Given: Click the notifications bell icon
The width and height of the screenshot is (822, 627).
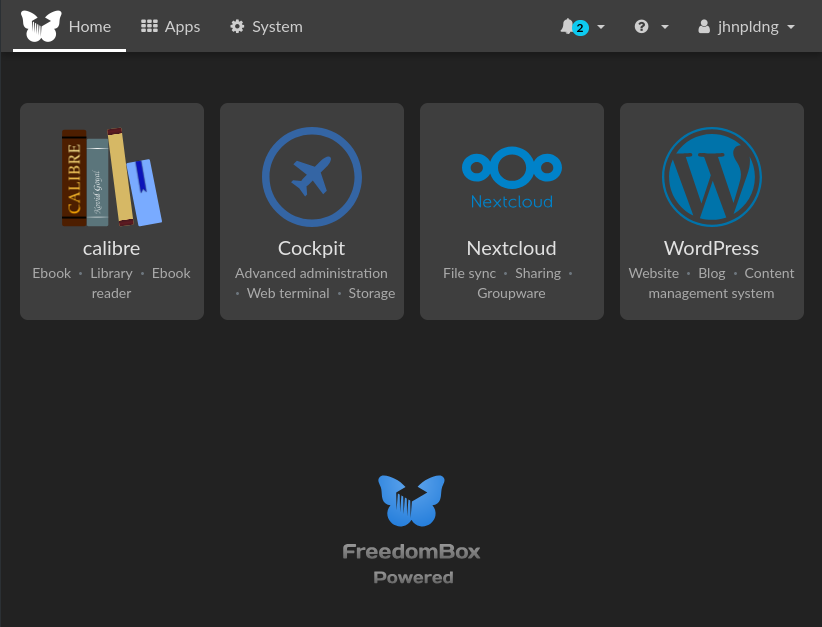Looking at the screenshot, I should pos(567,26).
